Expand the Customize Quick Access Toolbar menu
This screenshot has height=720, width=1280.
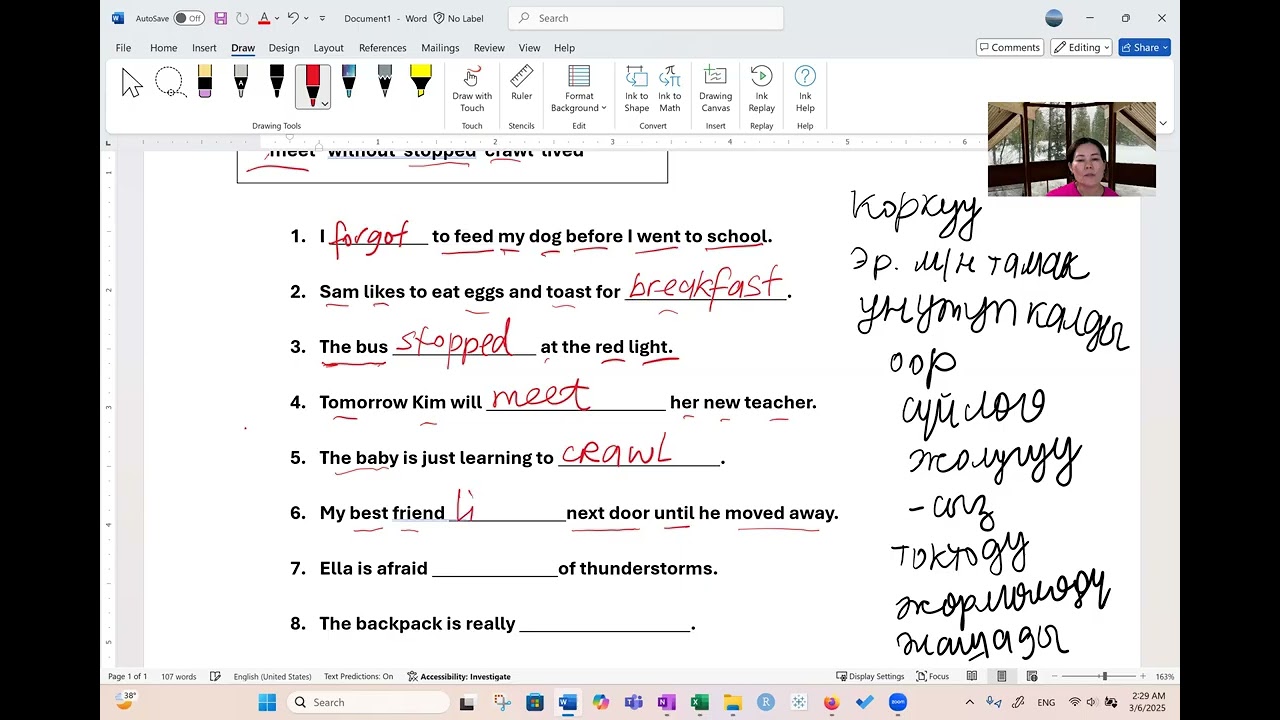tap(322, 18)
